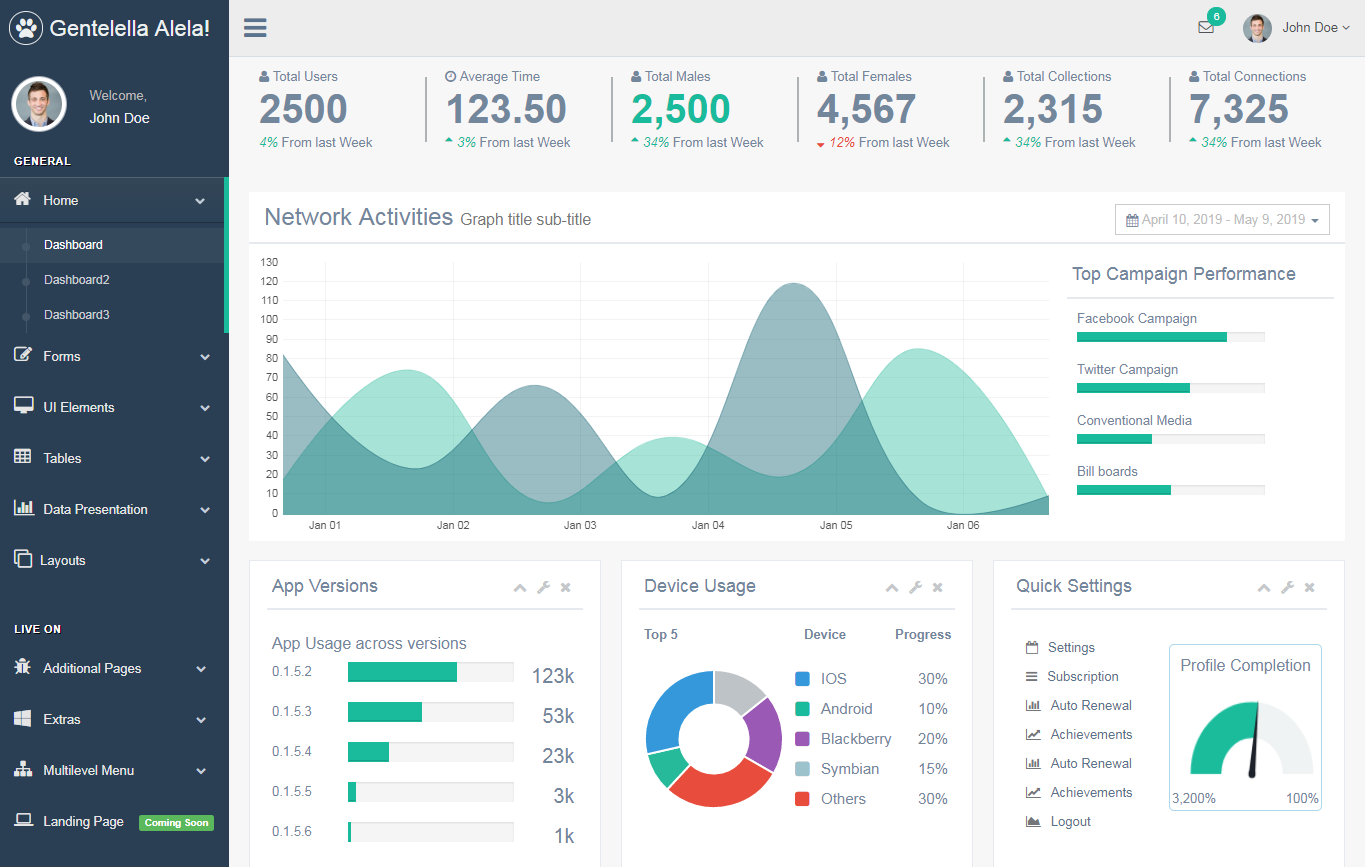Image resolution: width=1365 pixels, height=867 pixels.
Task: Click the Facebook Campaign progress bar
Action: point(1170,337)
